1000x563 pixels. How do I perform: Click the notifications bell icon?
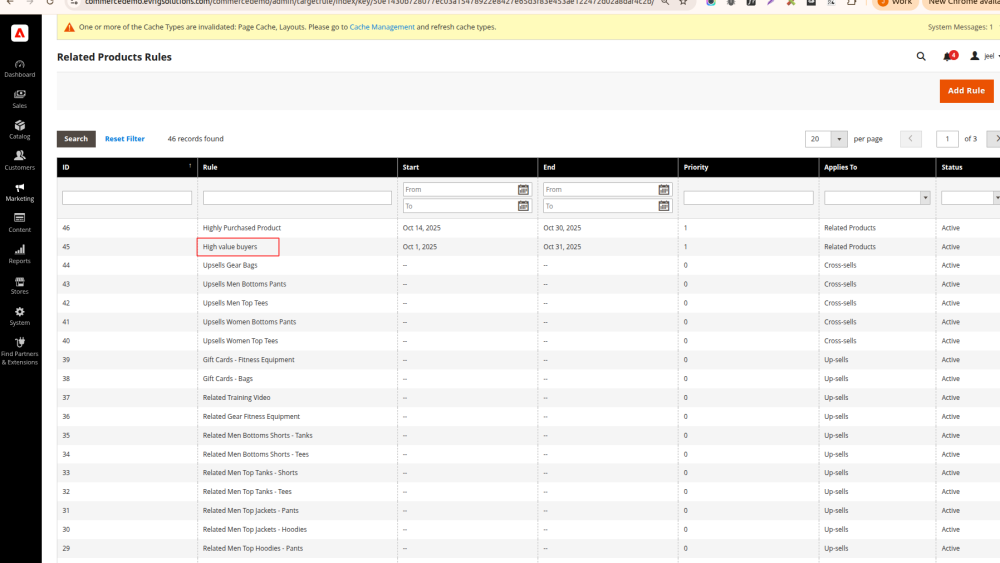948,57
